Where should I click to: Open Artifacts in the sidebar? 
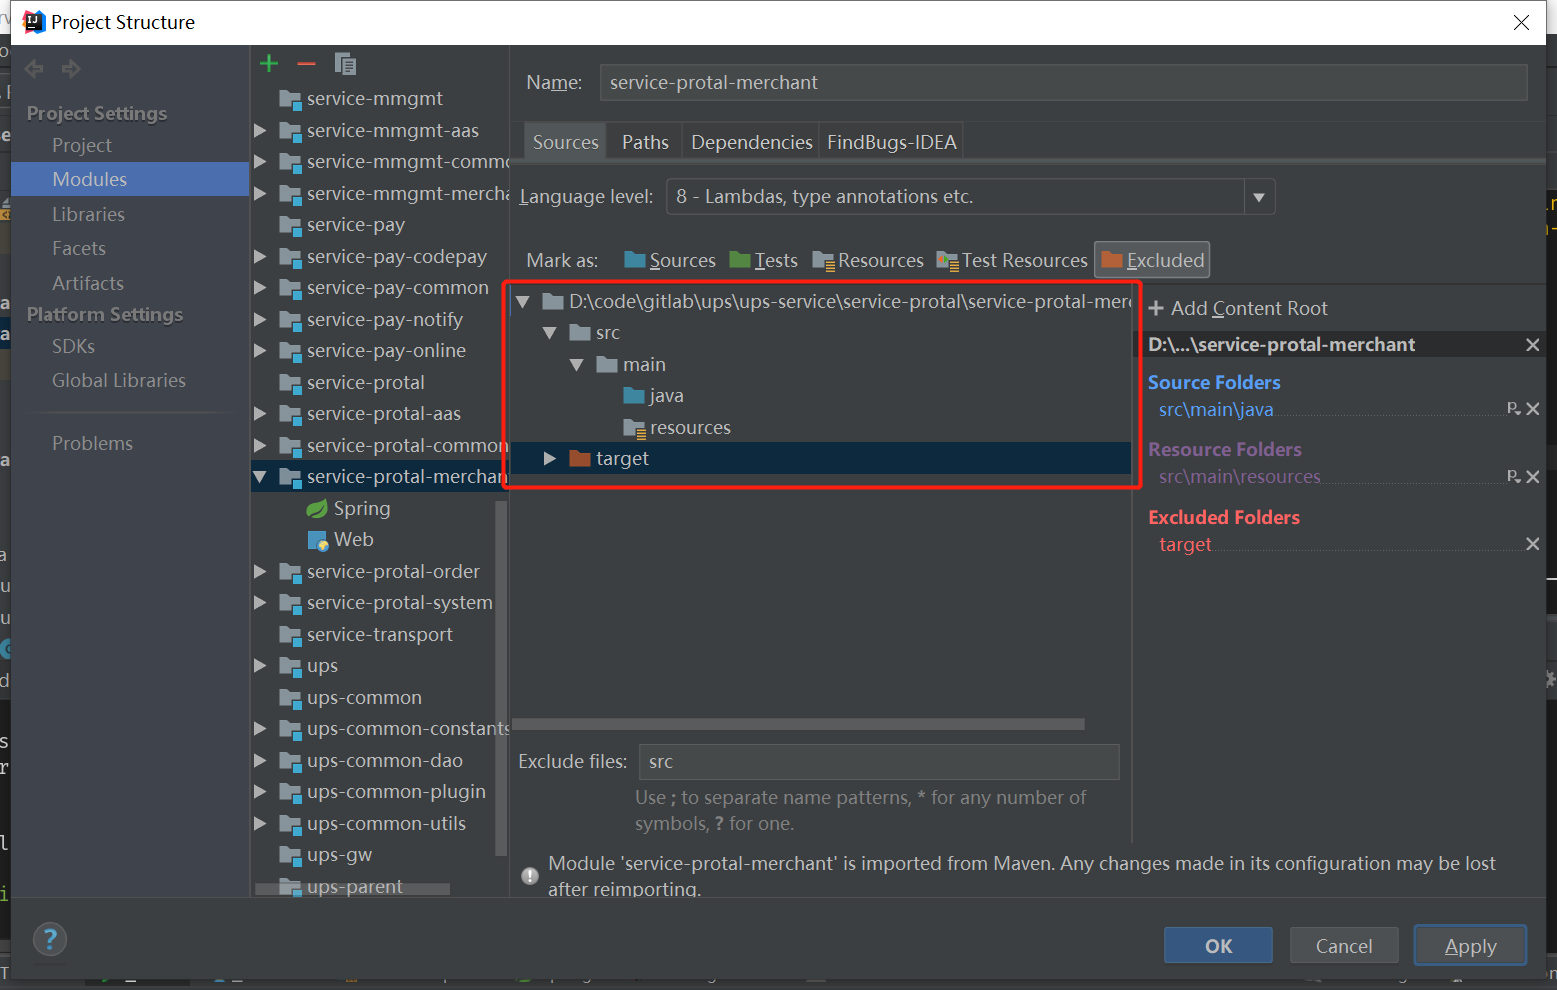tap(88, 283)
